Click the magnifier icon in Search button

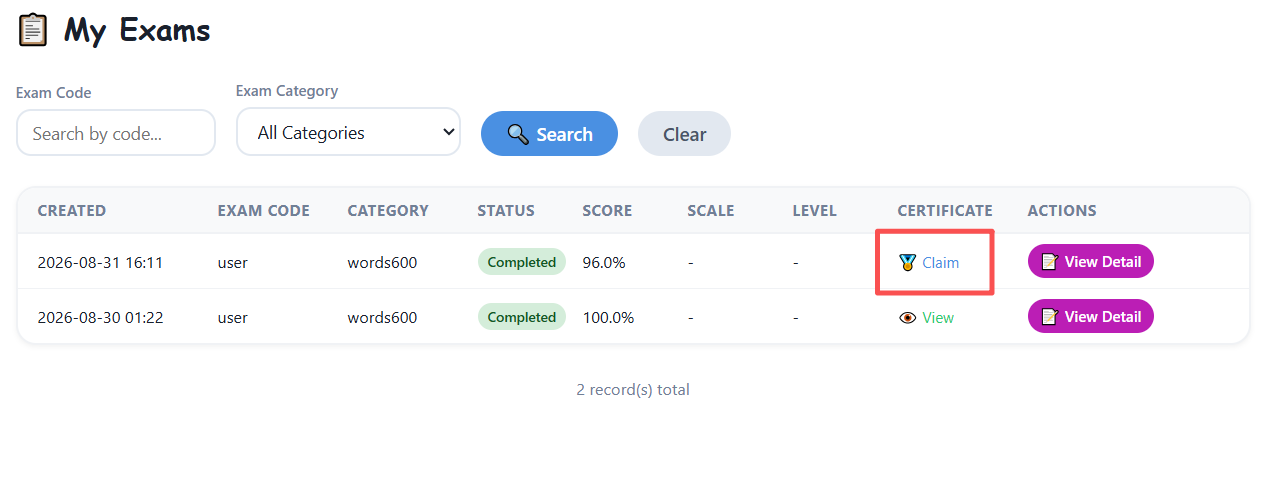point(518,134)
